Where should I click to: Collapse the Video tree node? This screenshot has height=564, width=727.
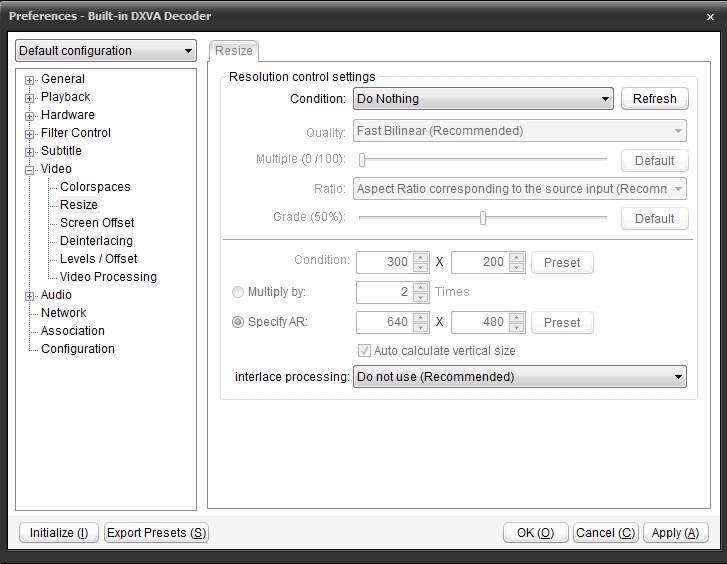pyautogui.click(x=29, y=170)
